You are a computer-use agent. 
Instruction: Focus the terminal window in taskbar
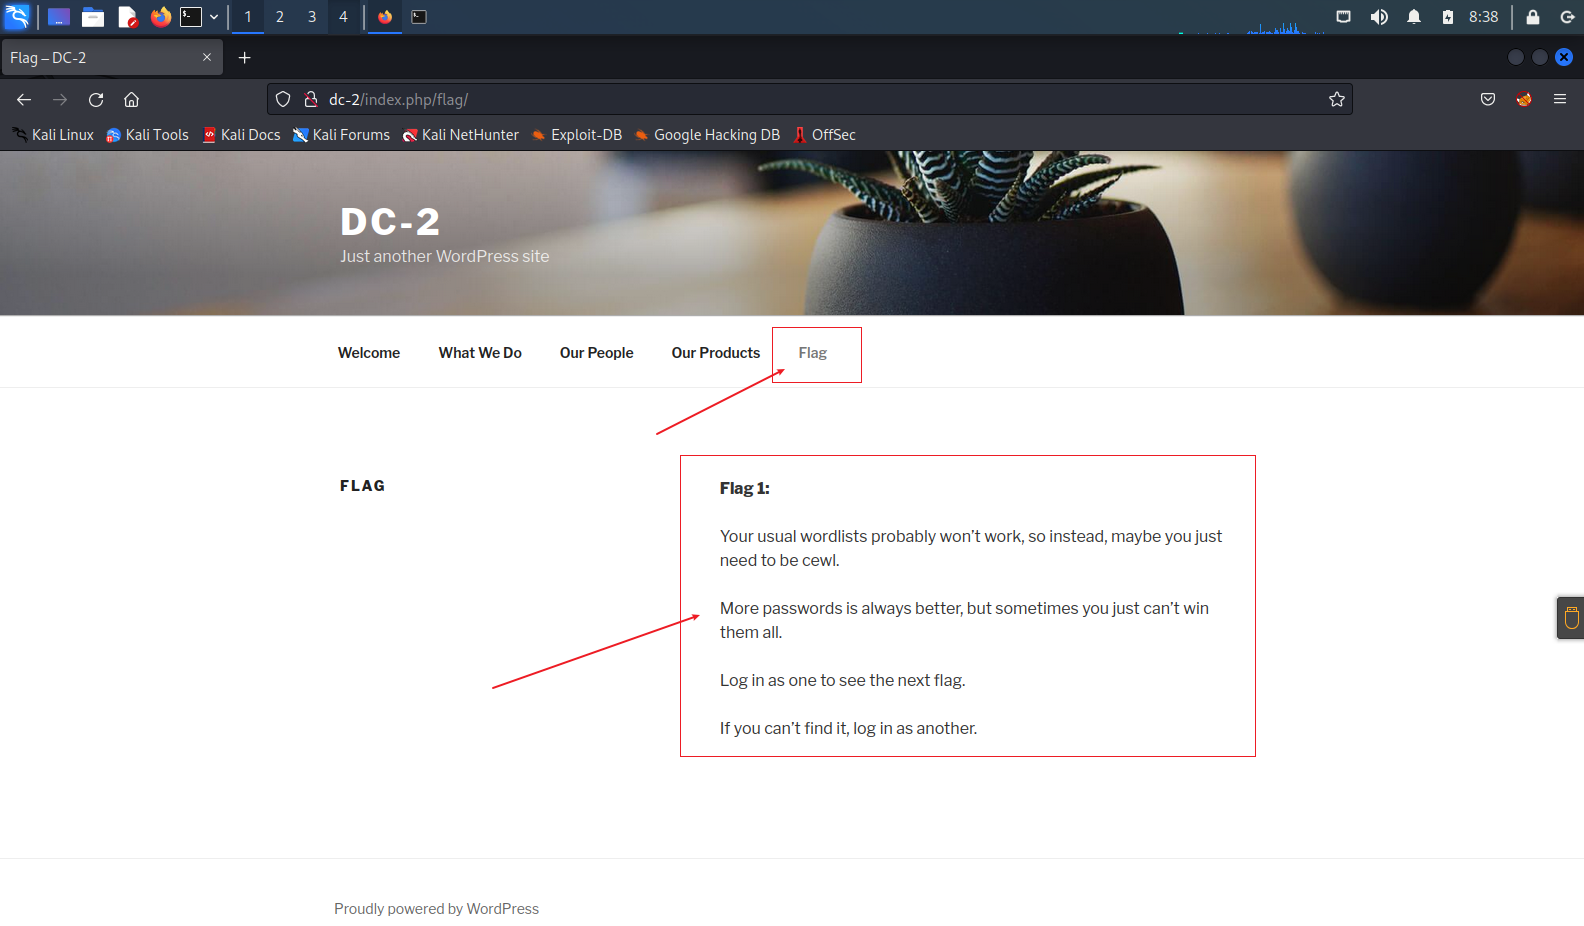(419, 16)
